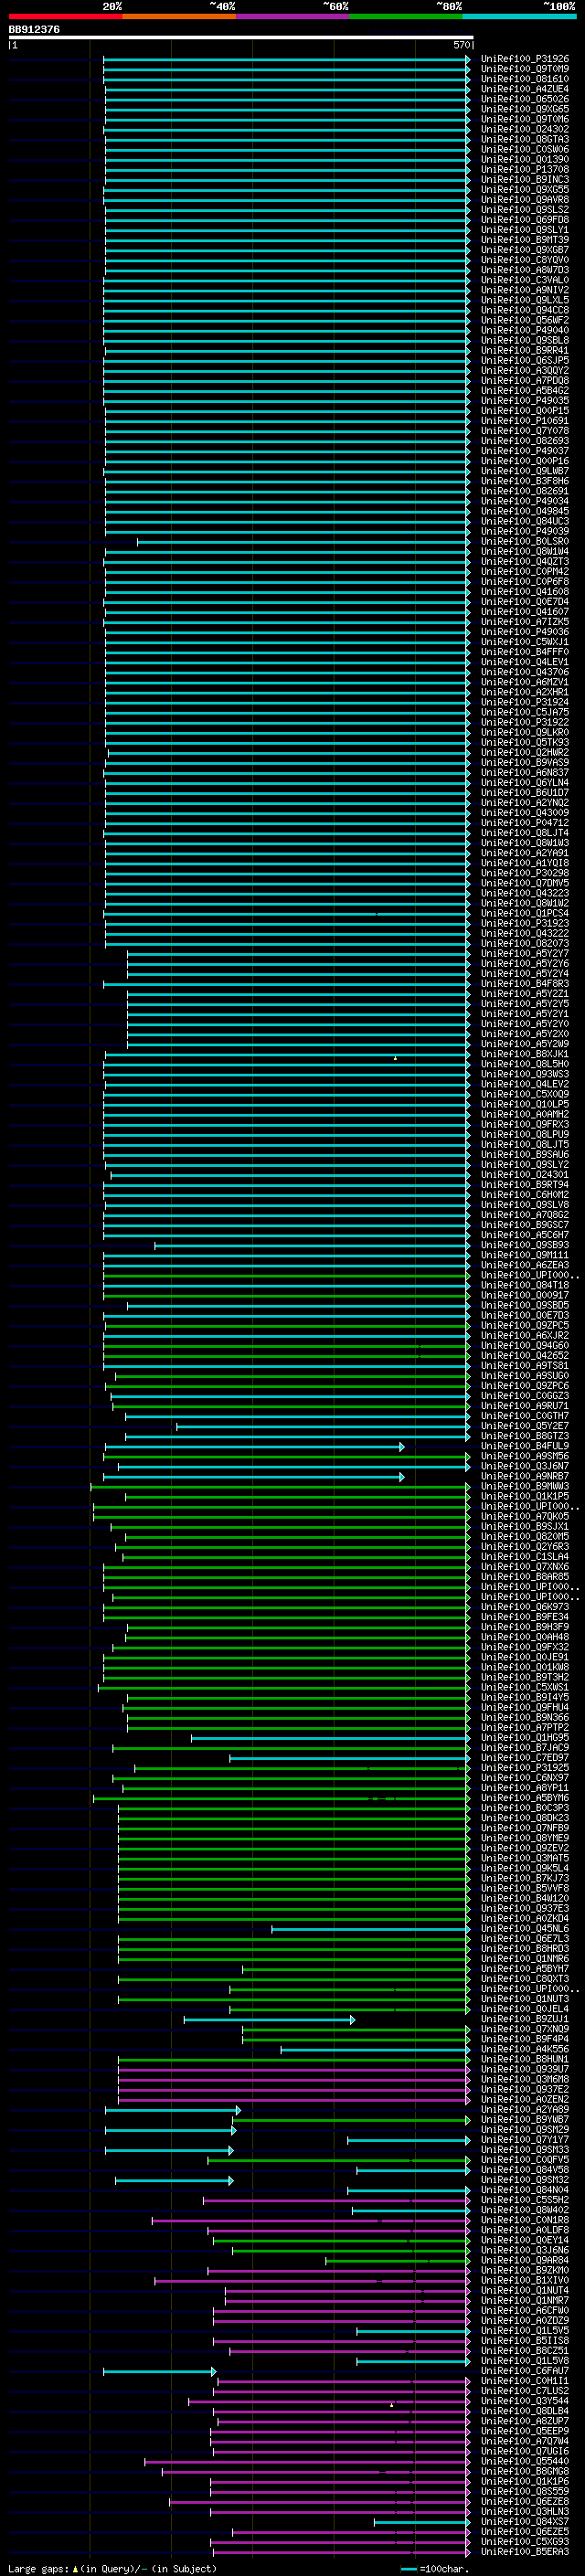Open hit UniRef100_Q9T0M9
This screenshot has height=2576, width=585.
click(525, 69)
